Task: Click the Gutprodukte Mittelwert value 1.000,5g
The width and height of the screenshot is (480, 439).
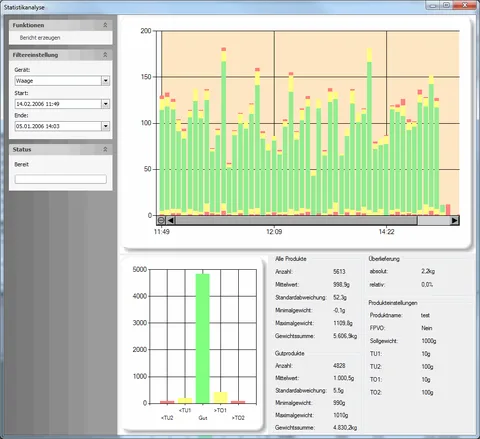Action: [x=344, y=378]
